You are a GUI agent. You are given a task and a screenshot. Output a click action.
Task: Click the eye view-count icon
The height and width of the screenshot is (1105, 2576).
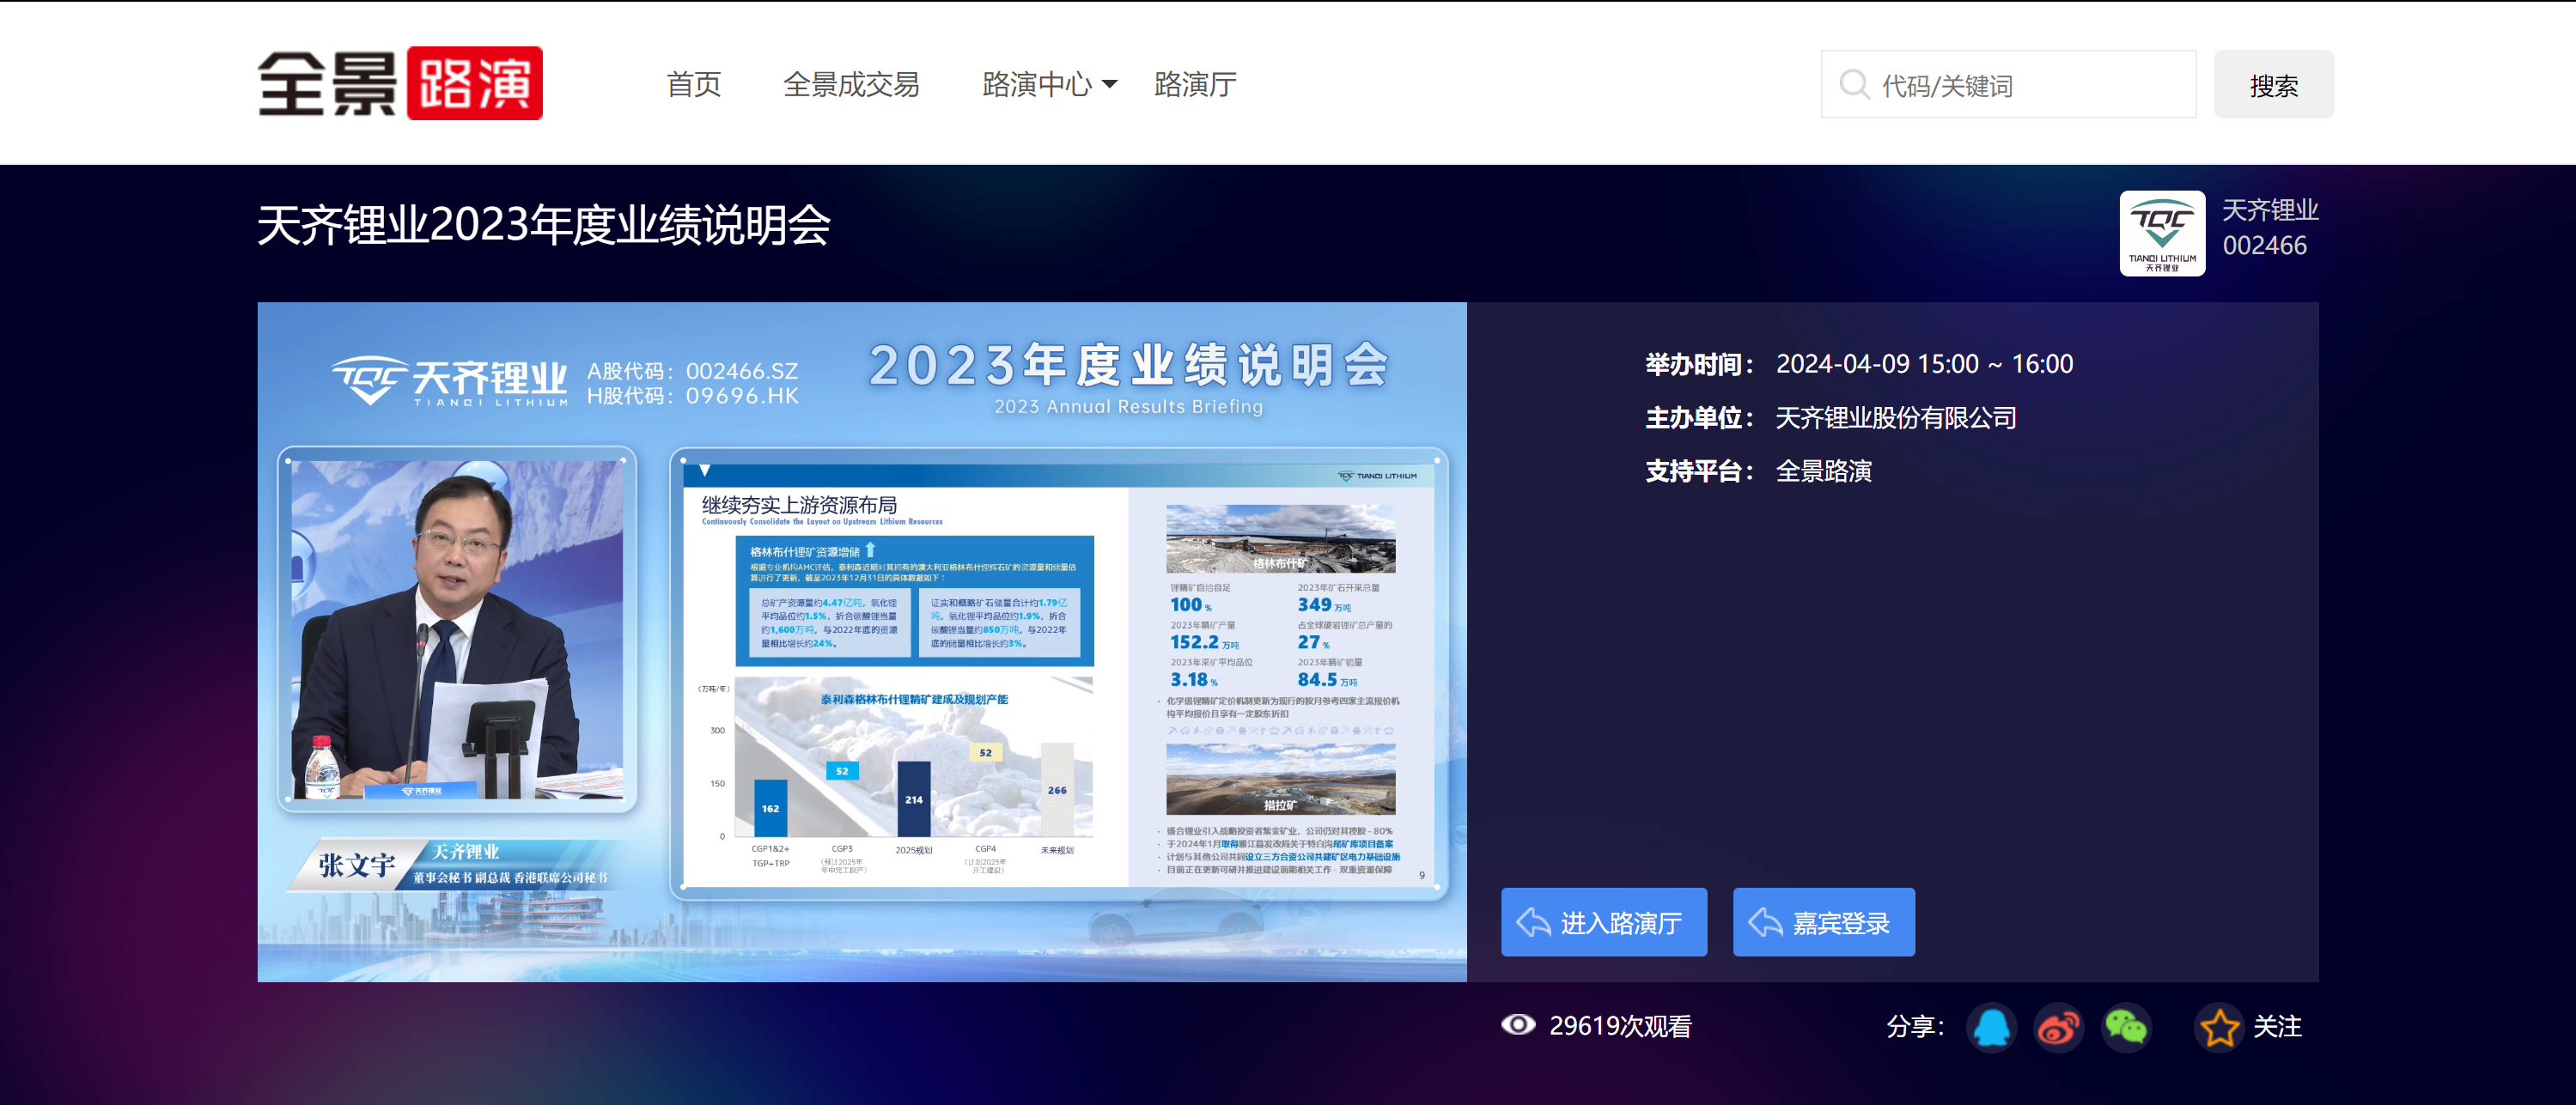point(1518,1025)
